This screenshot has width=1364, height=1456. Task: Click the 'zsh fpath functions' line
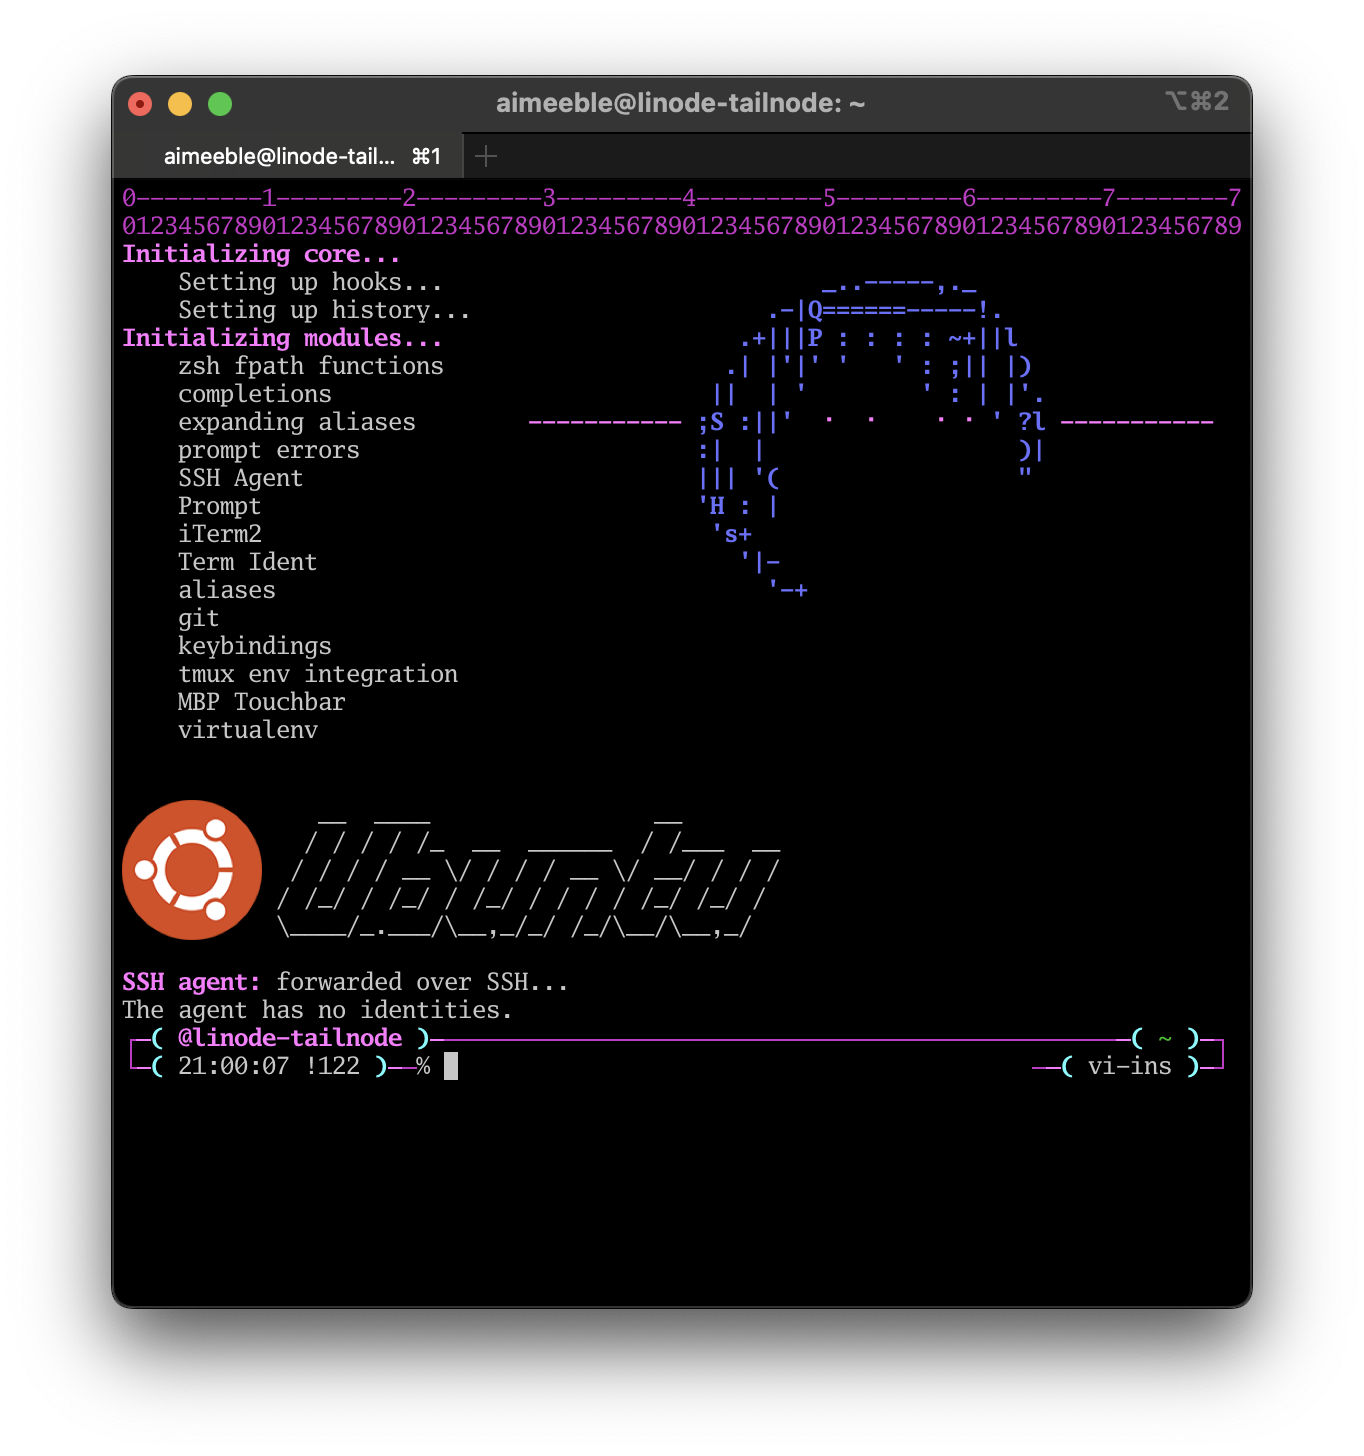310,366
